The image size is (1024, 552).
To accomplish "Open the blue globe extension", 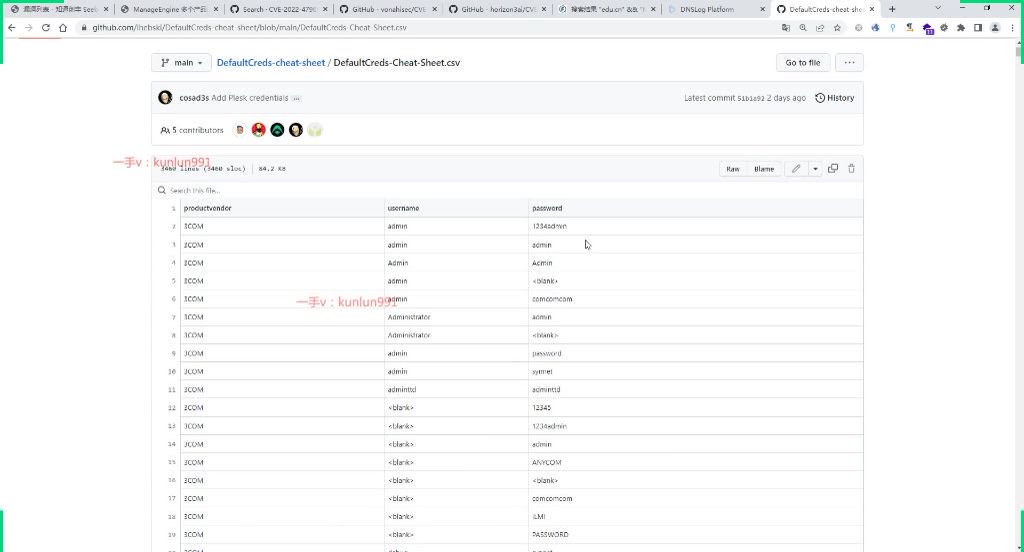I will [x=876, y=28].
